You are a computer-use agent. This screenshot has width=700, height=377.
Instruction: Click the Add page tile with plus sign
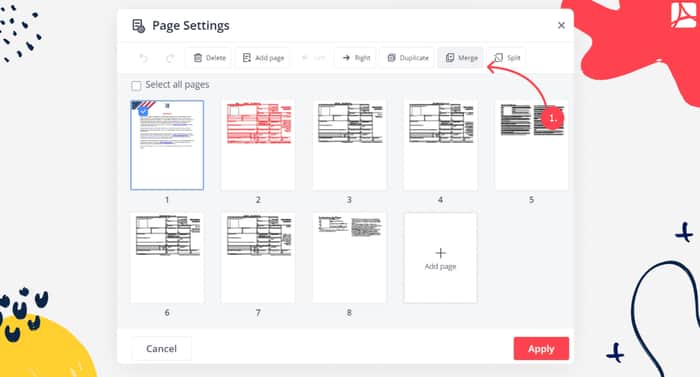440,258
